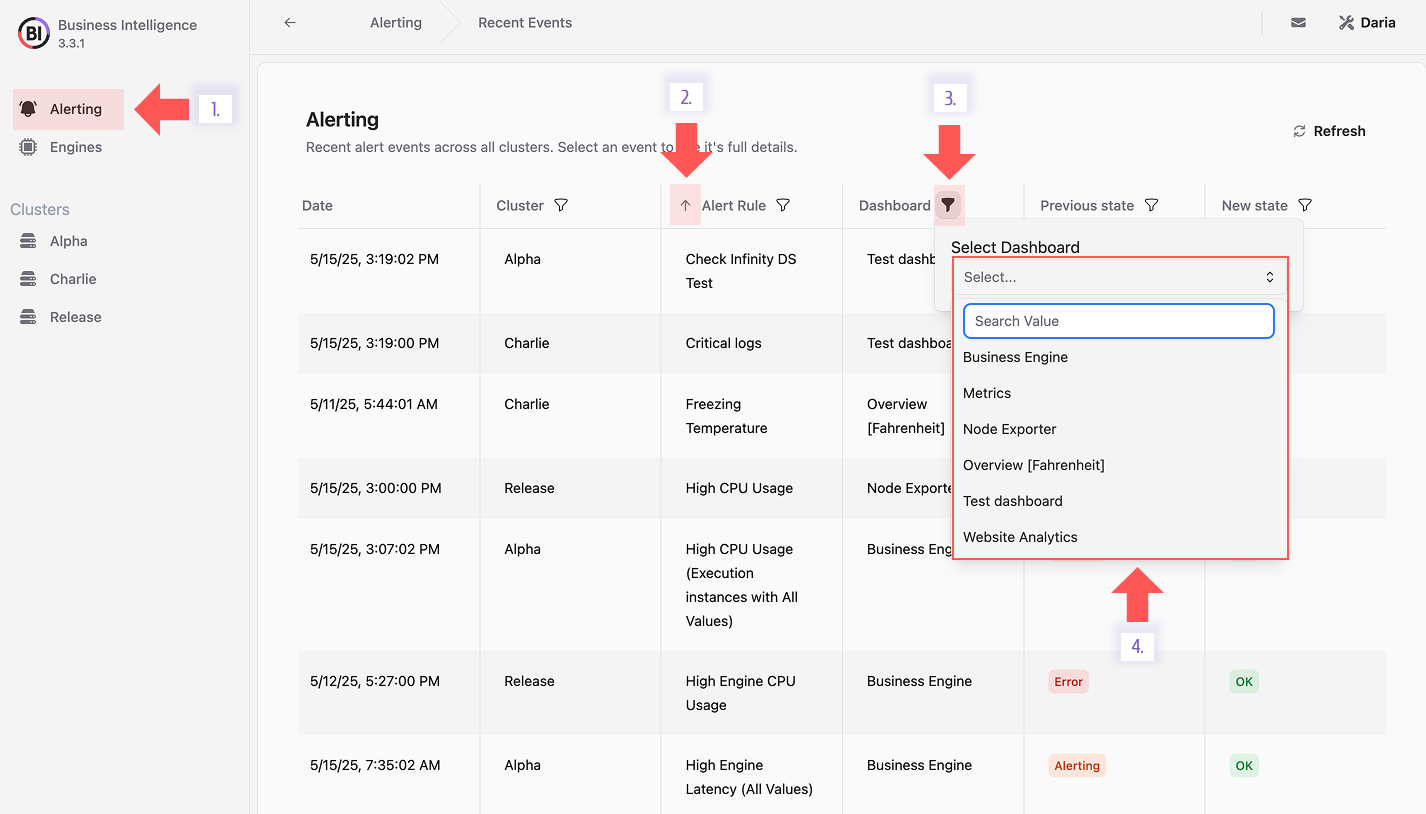1426x814 pixels.
Task: Go back using the left arrow icon
Action: [290, 22]
